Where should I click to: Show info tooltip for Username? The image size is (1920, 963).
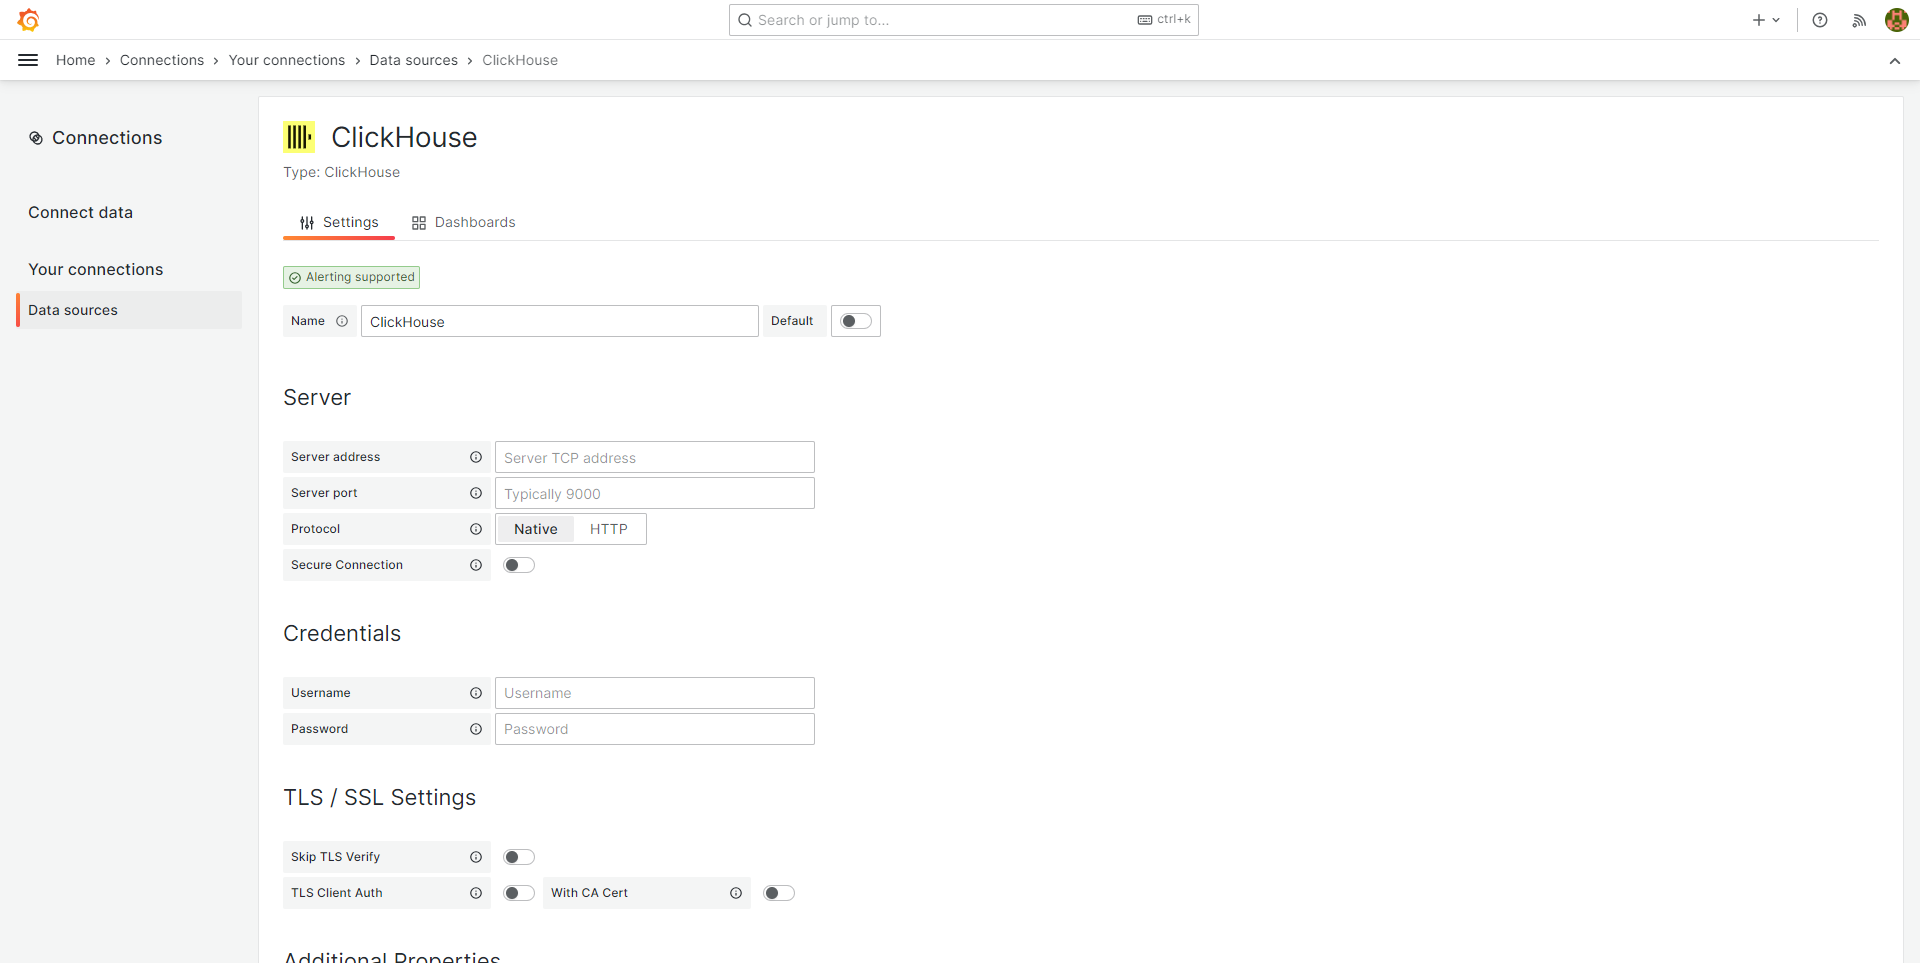pos(476,693)
